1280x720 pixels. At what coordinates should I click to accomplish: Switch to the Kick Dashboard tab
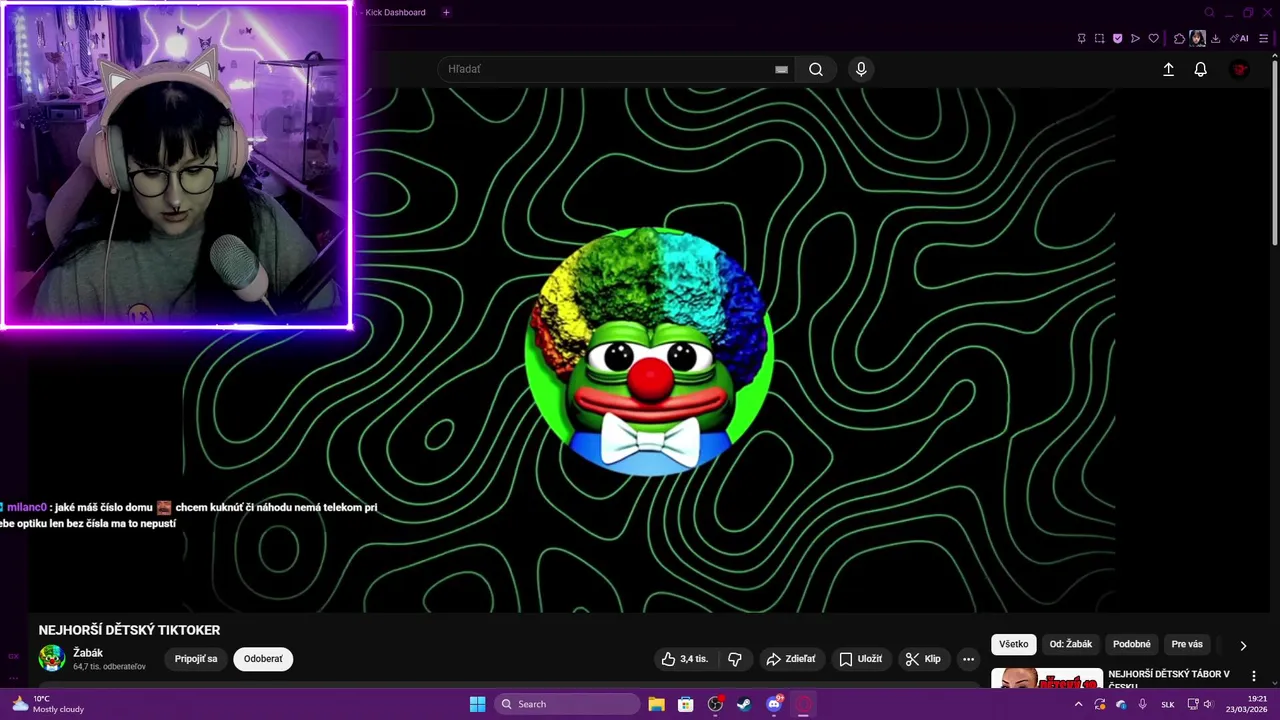(x=395, y=12)
